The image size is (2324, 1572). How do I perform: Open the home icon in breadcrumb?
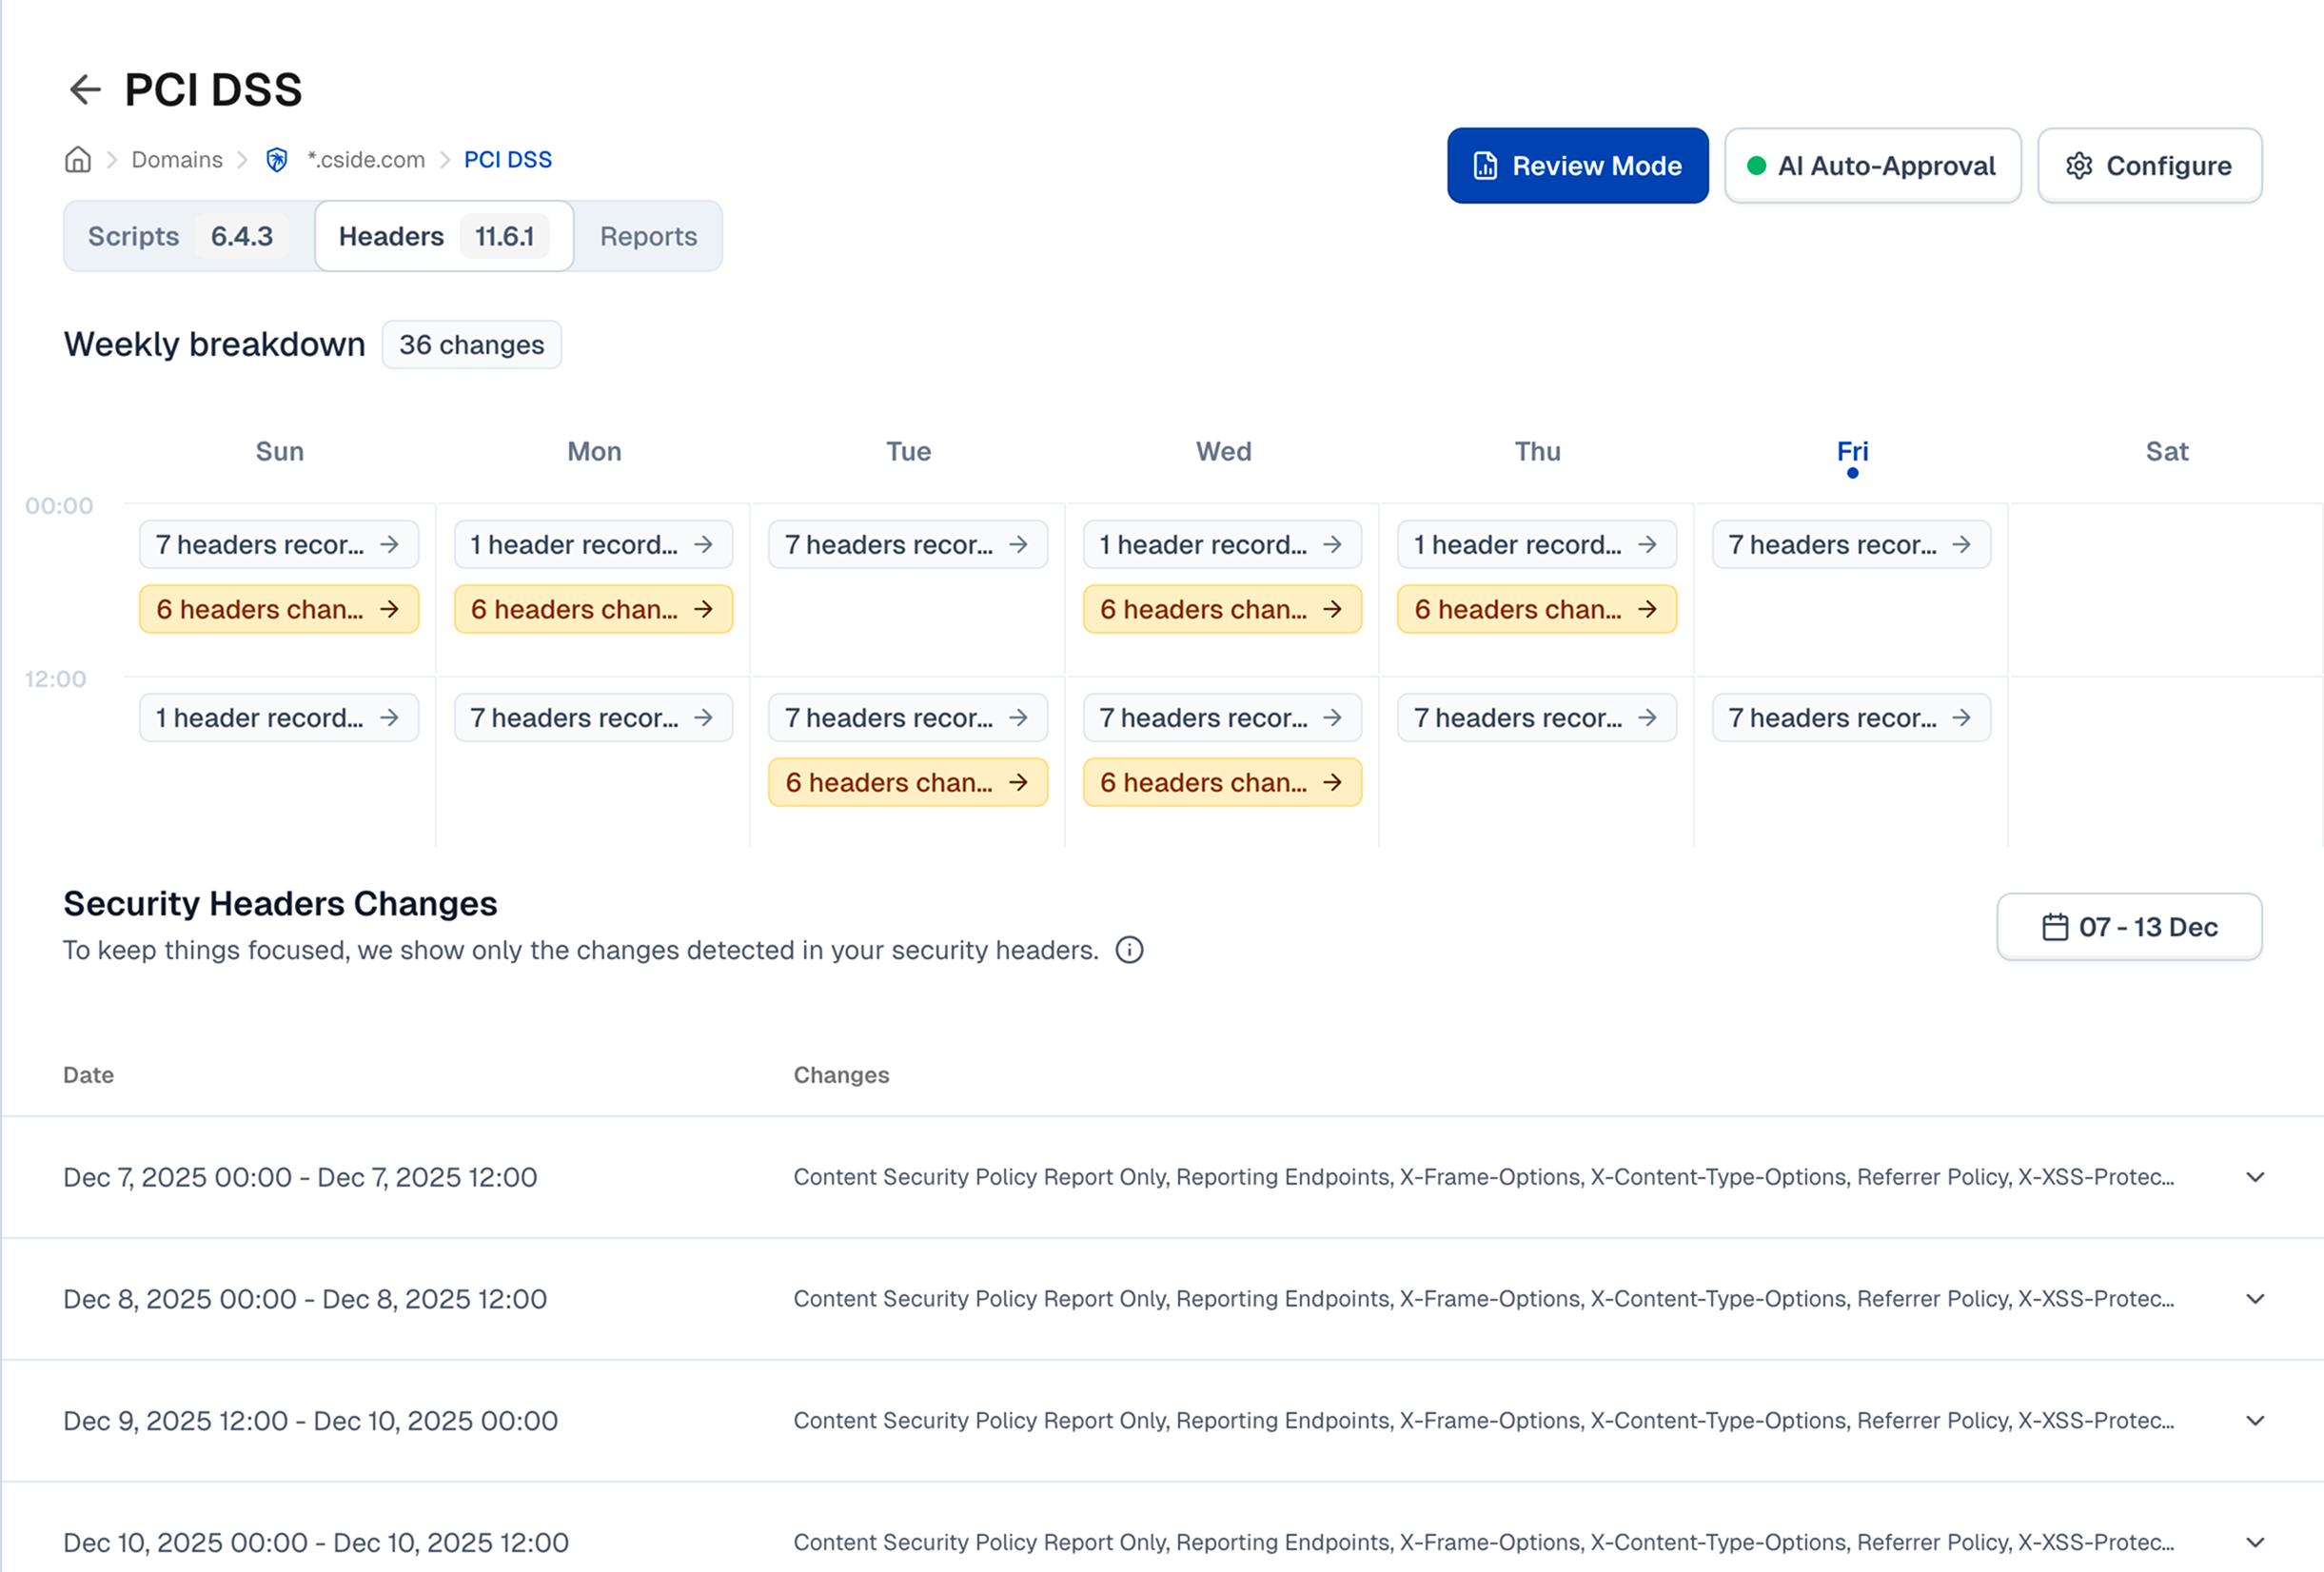click(x=78, y=160)
